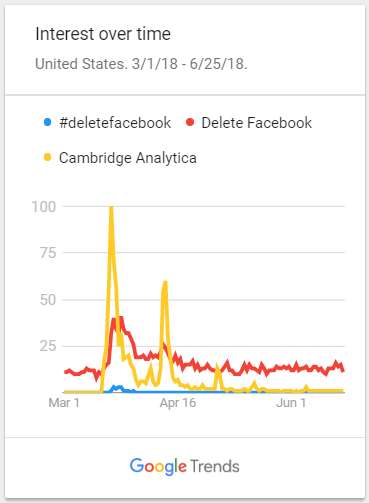Click the 75 y-axis label
The height and width of the screenshot is (503, 369).
tap(48, 253)
